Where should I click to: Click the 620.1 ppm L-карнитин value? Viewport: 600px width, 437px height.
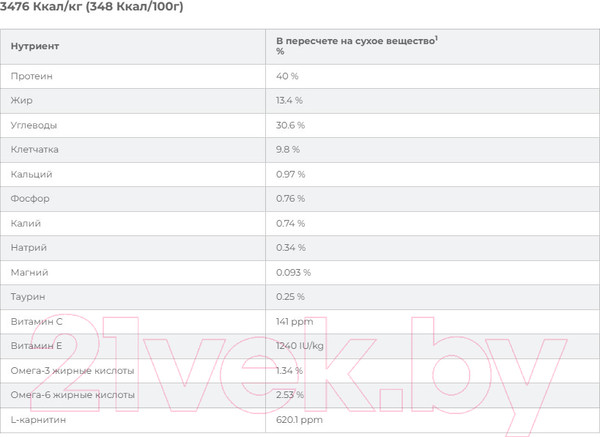click(299, 420)
